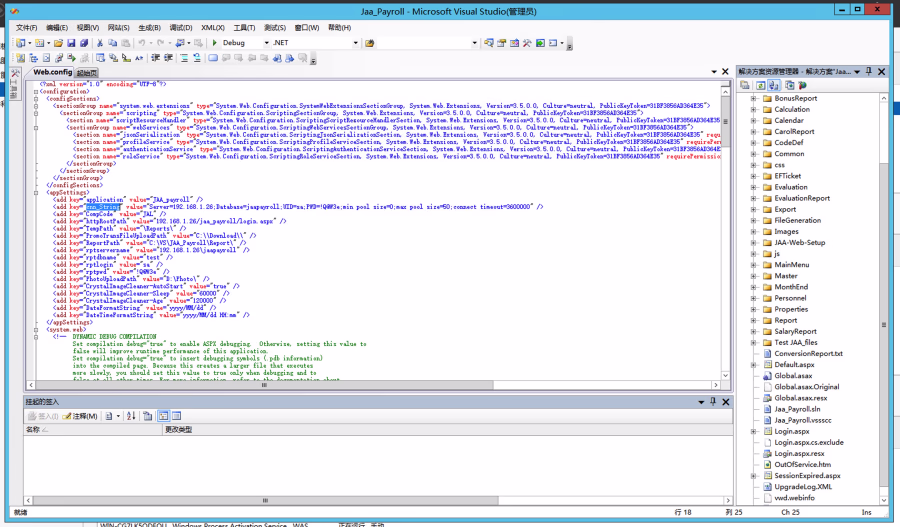Click the green Start Debugging arrow
Viewport: 900px width, 527px height.
coord(215,43)
